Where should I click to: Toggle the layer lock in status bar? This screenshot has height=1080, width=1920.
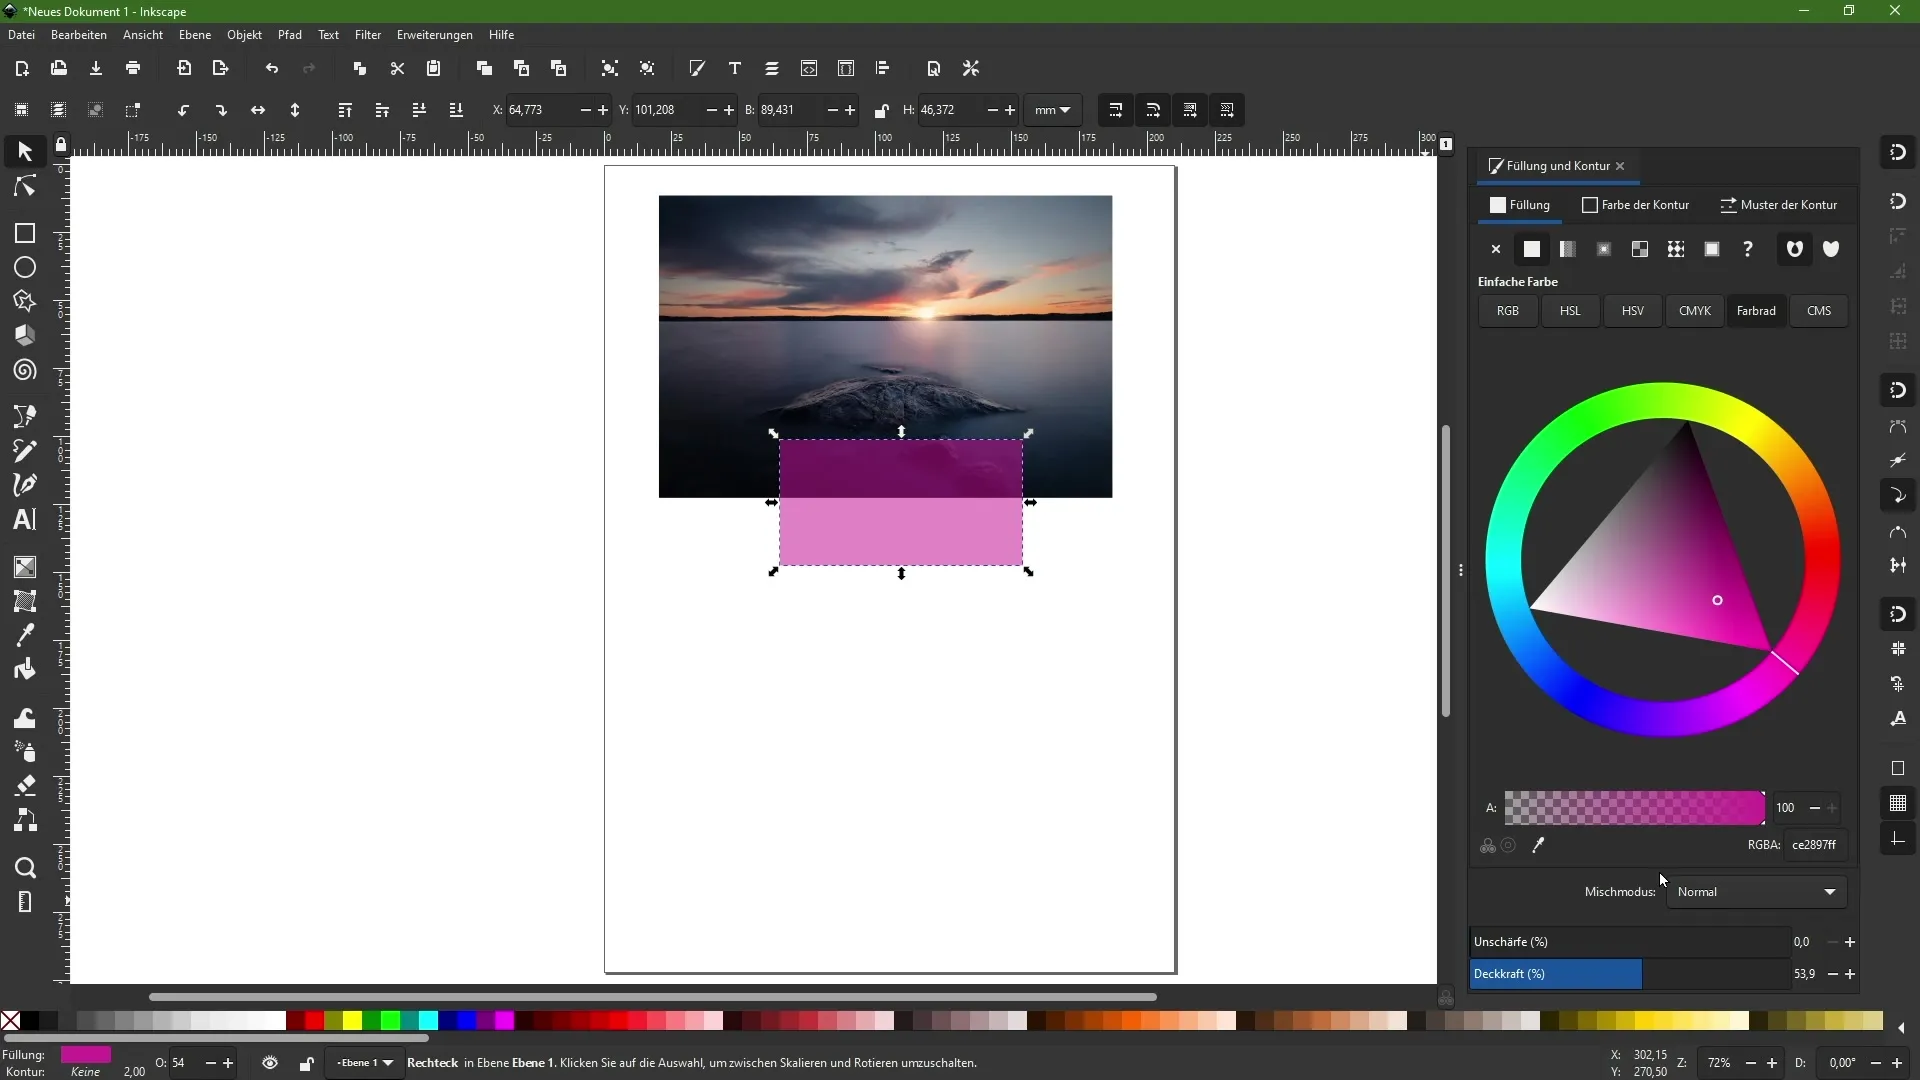(307, 1063)
